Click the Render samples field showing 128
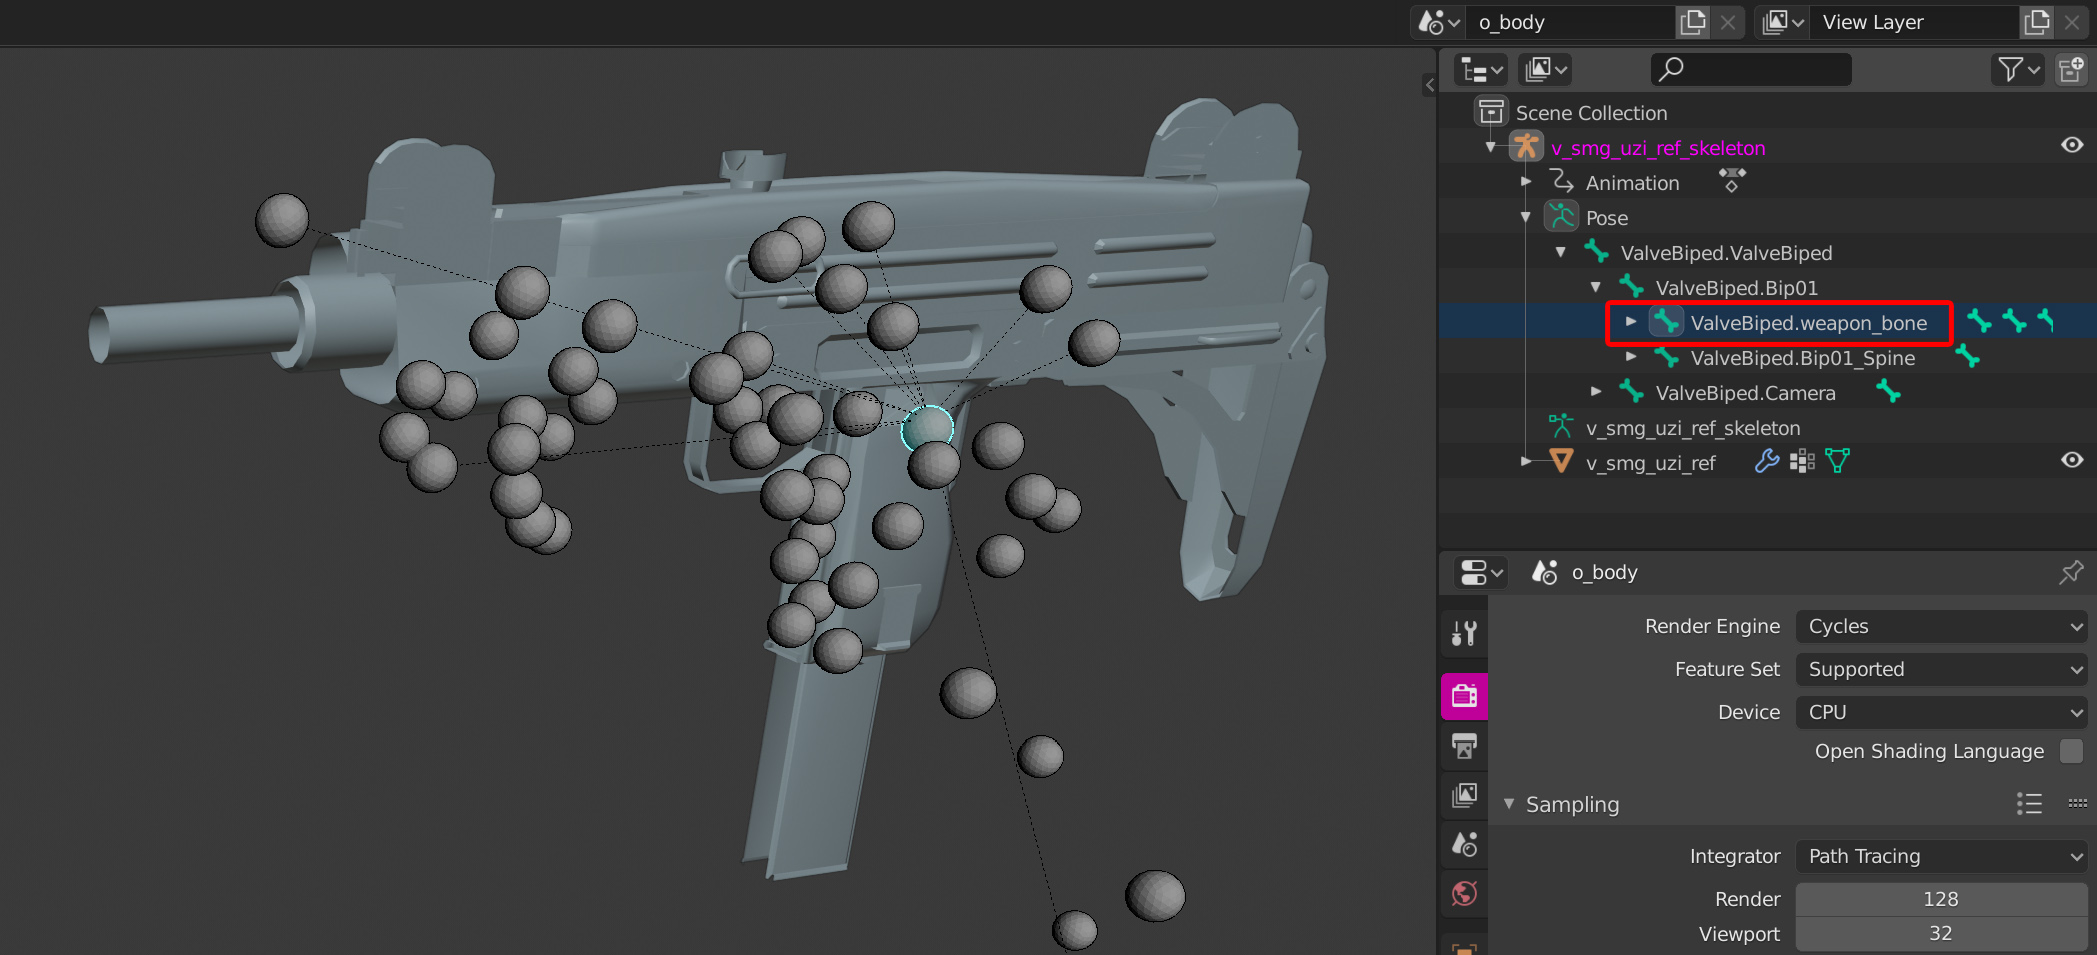The width and height of the screenshot is (2097, 955). tap(1941, 899)
